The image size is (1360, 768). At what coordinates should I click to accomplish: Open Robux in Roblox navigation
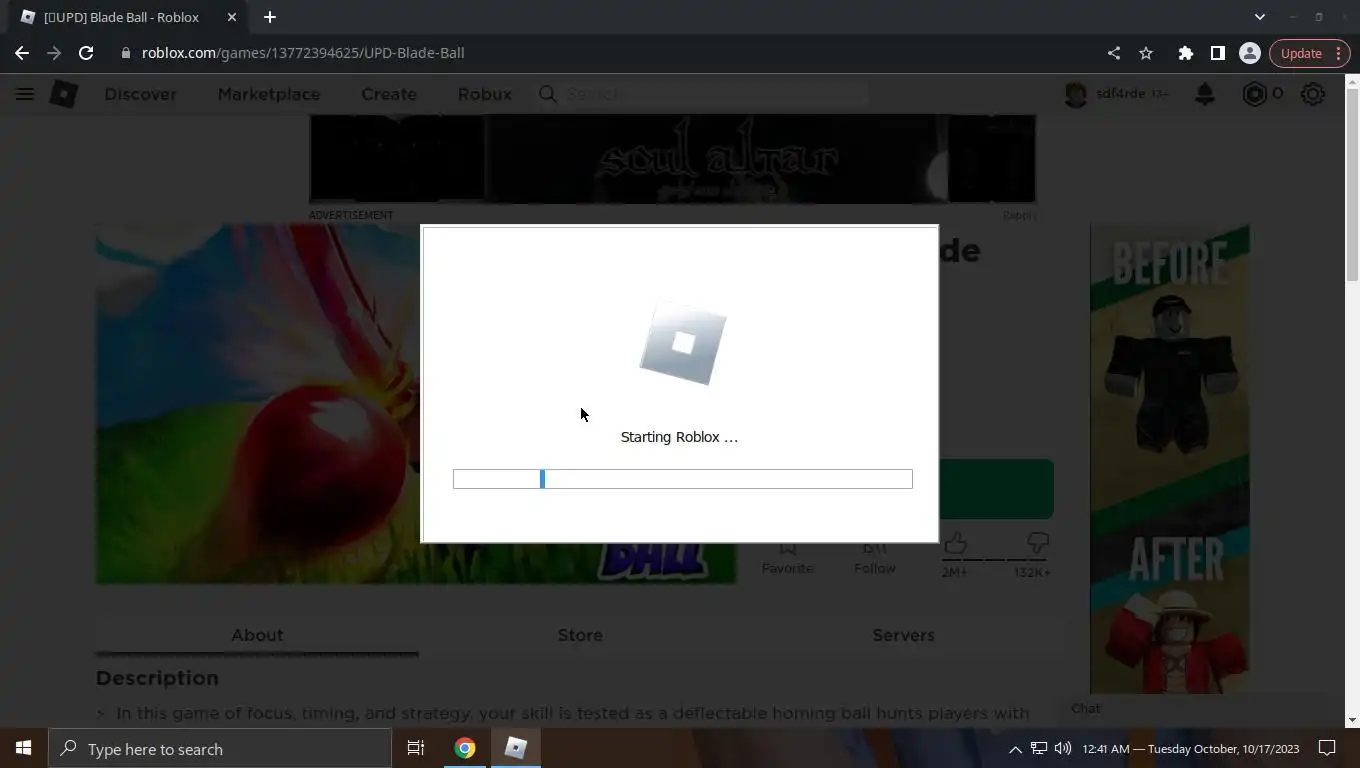point(485,94)
